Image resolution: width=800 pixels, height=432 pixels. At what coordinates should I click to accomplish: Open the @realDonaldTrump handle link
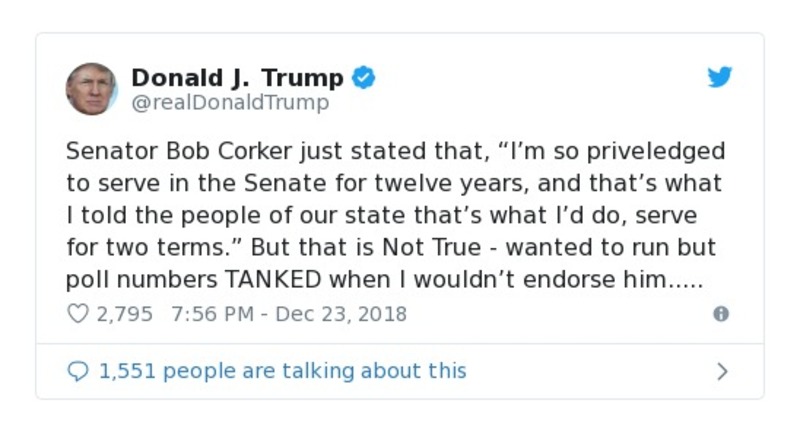(x=230, y=103)
